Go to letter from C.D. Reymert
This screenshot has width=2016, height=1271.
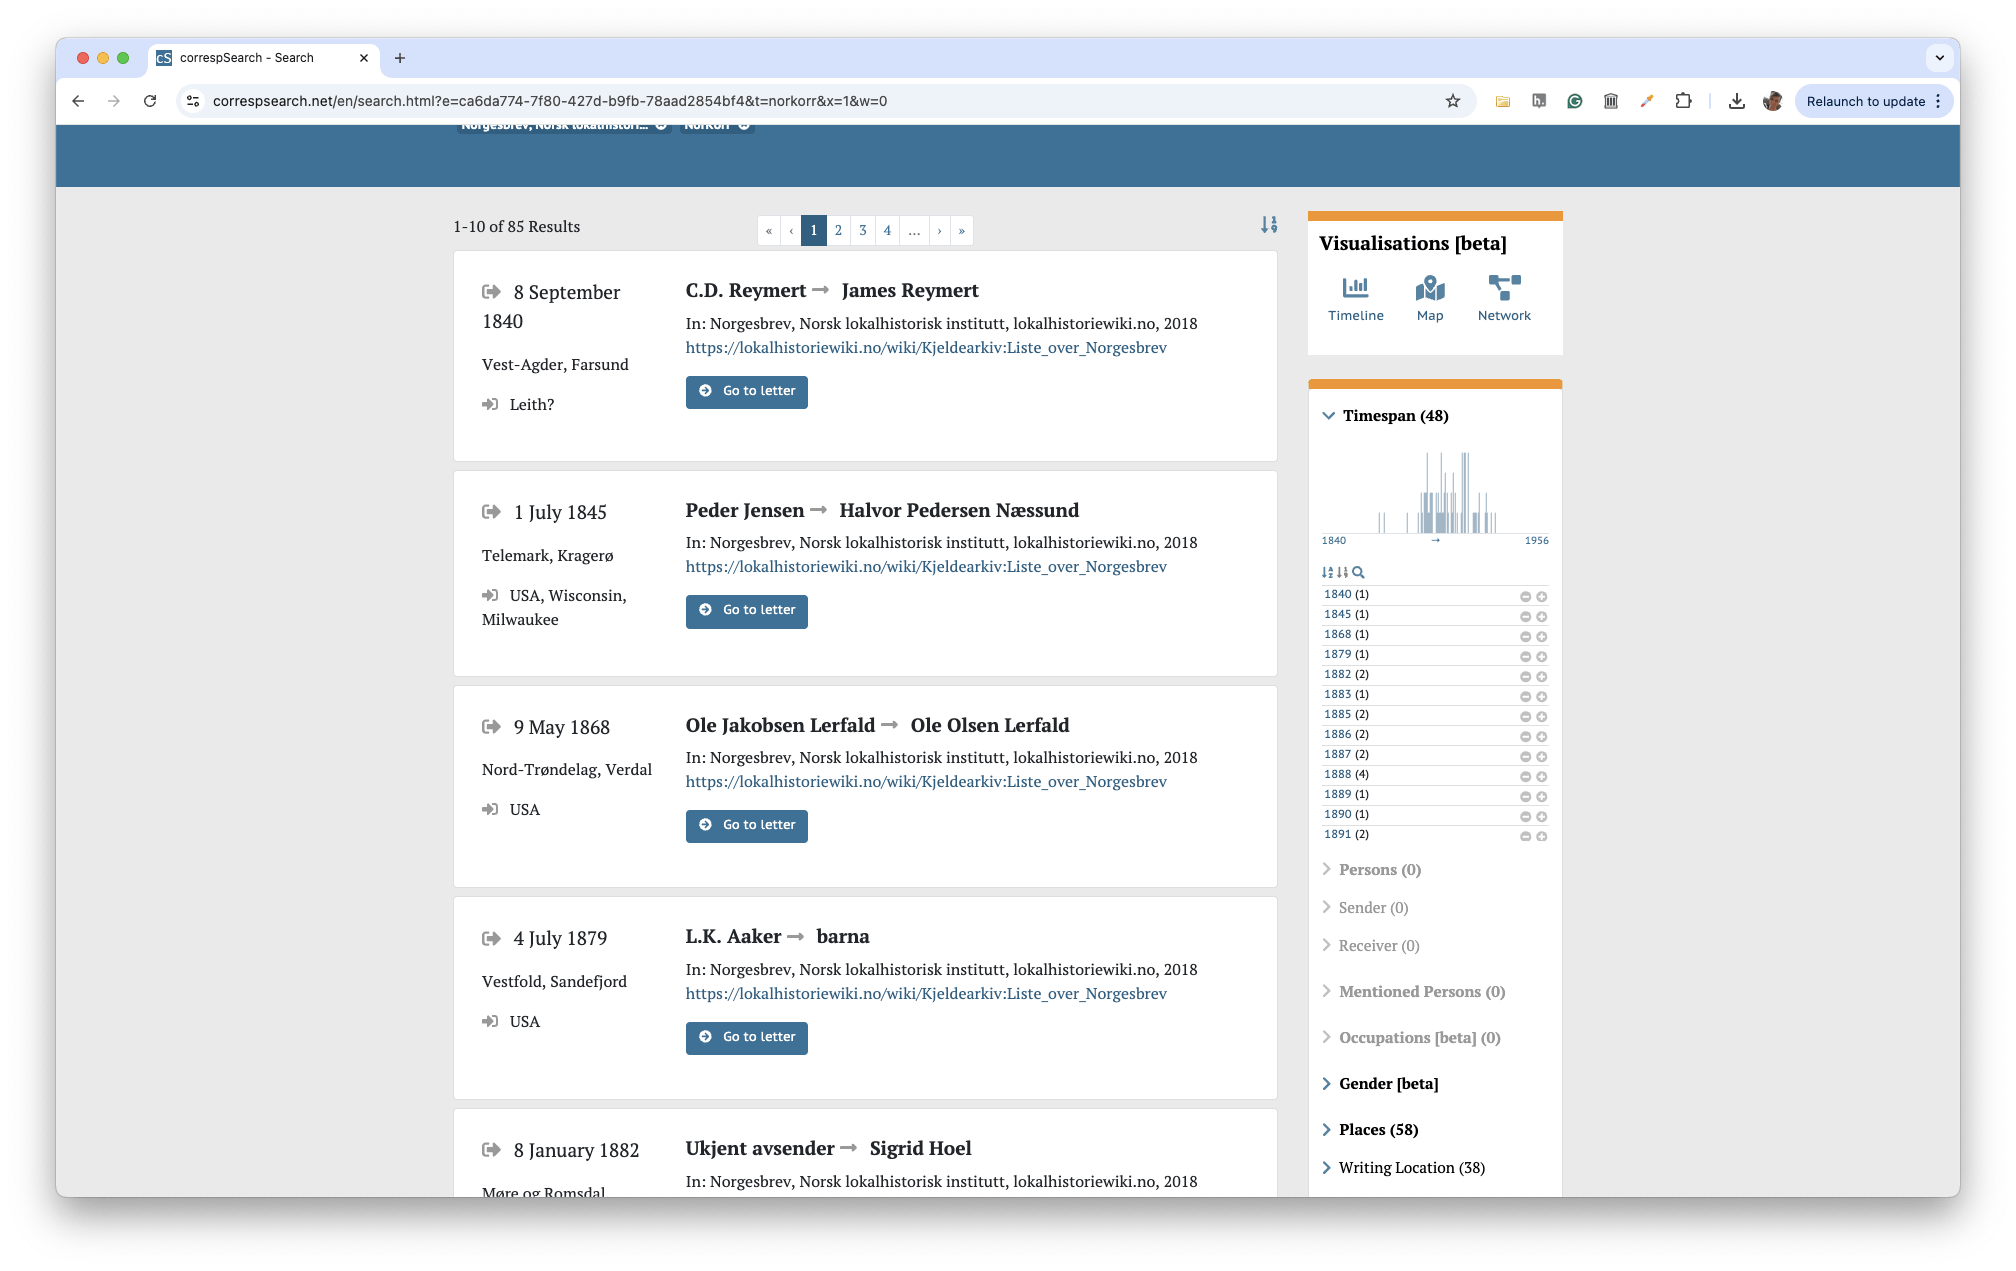point(746,391)
